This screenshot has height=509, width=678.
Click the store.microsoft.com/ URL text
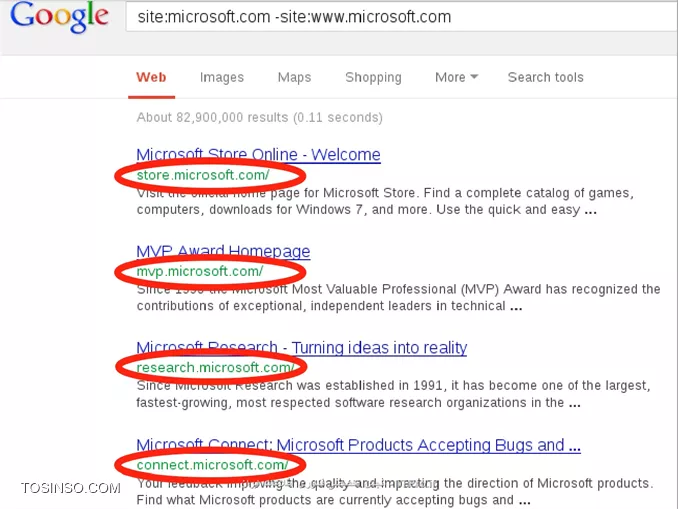203,175
